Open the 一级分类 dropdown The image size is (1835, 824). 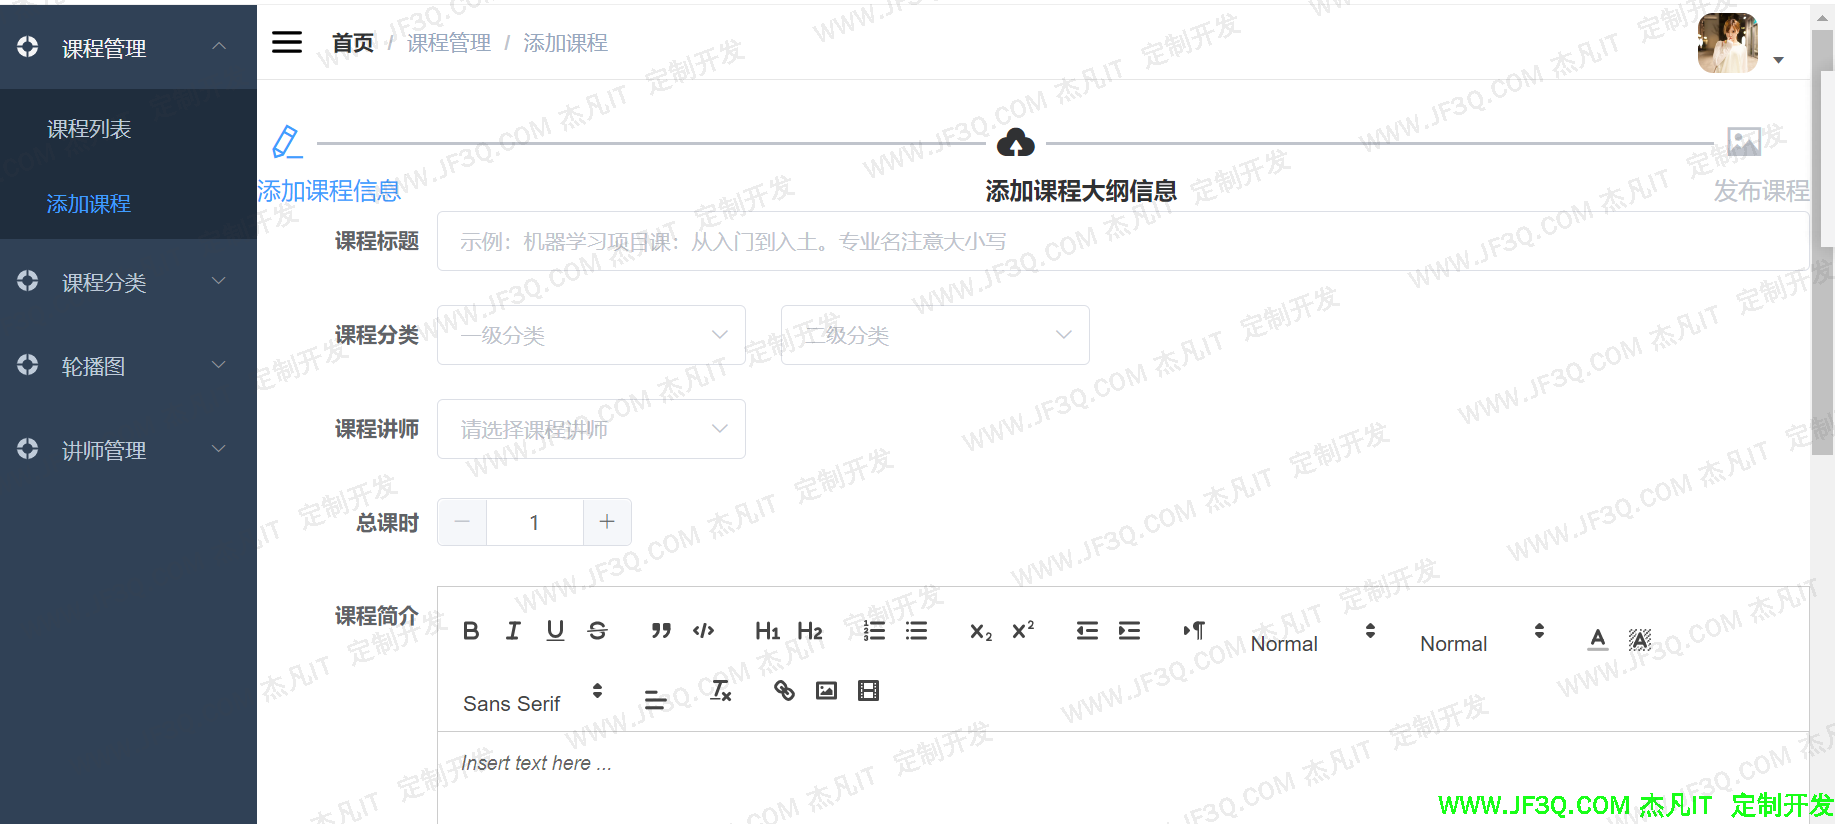point(591,335)
